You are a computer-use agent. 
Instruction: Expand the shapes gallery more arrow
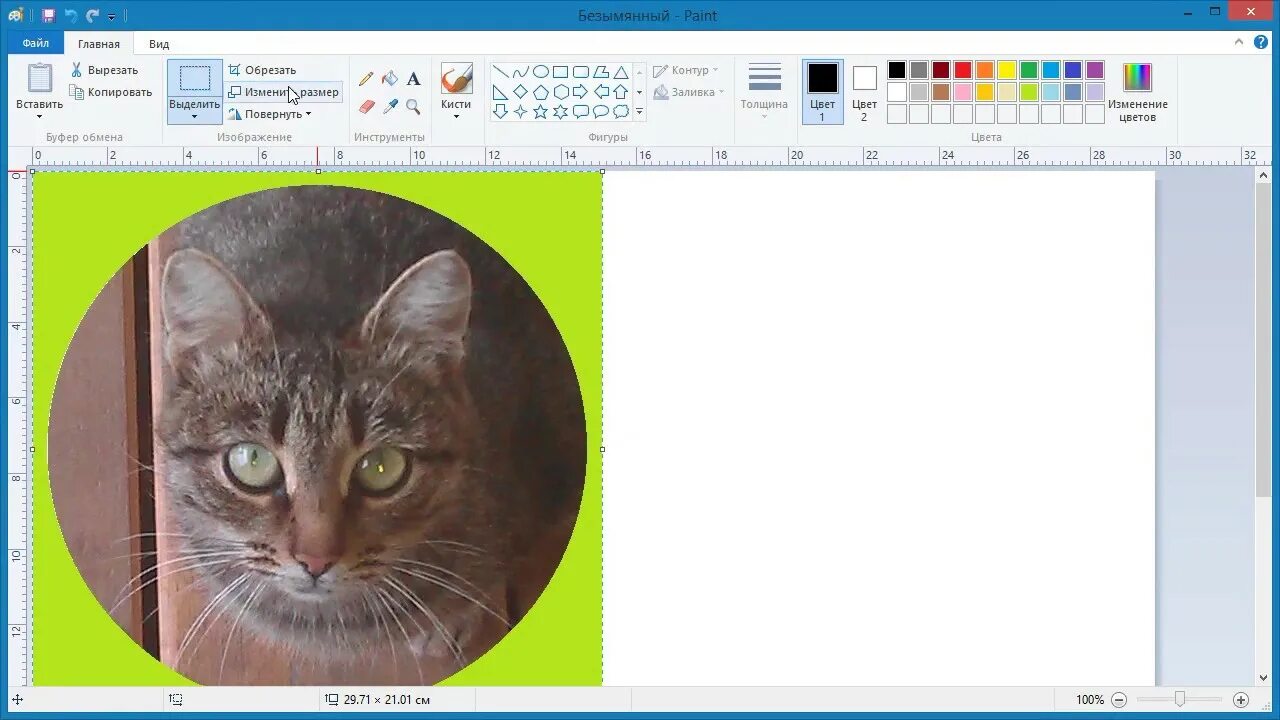coord(639,112)
